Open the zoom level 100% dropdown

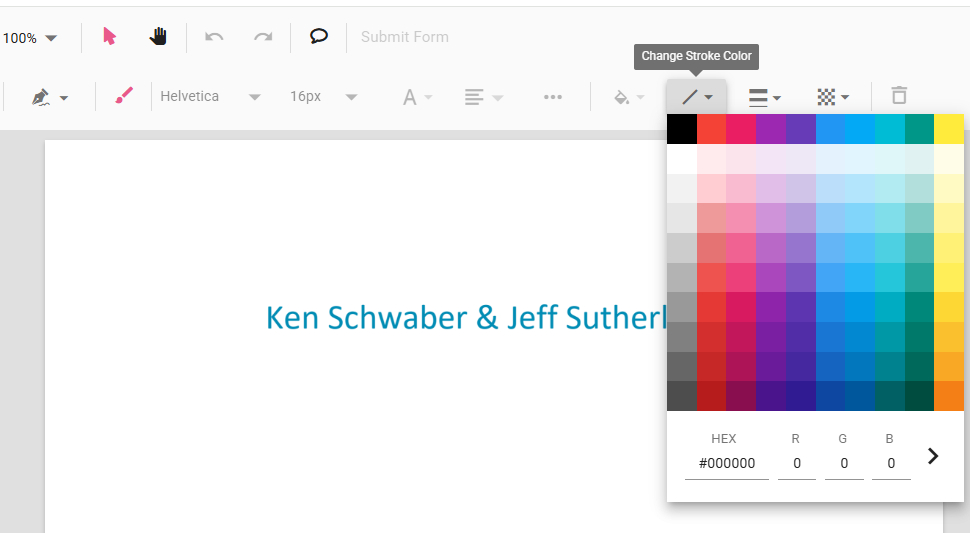[x=30, y=38]
